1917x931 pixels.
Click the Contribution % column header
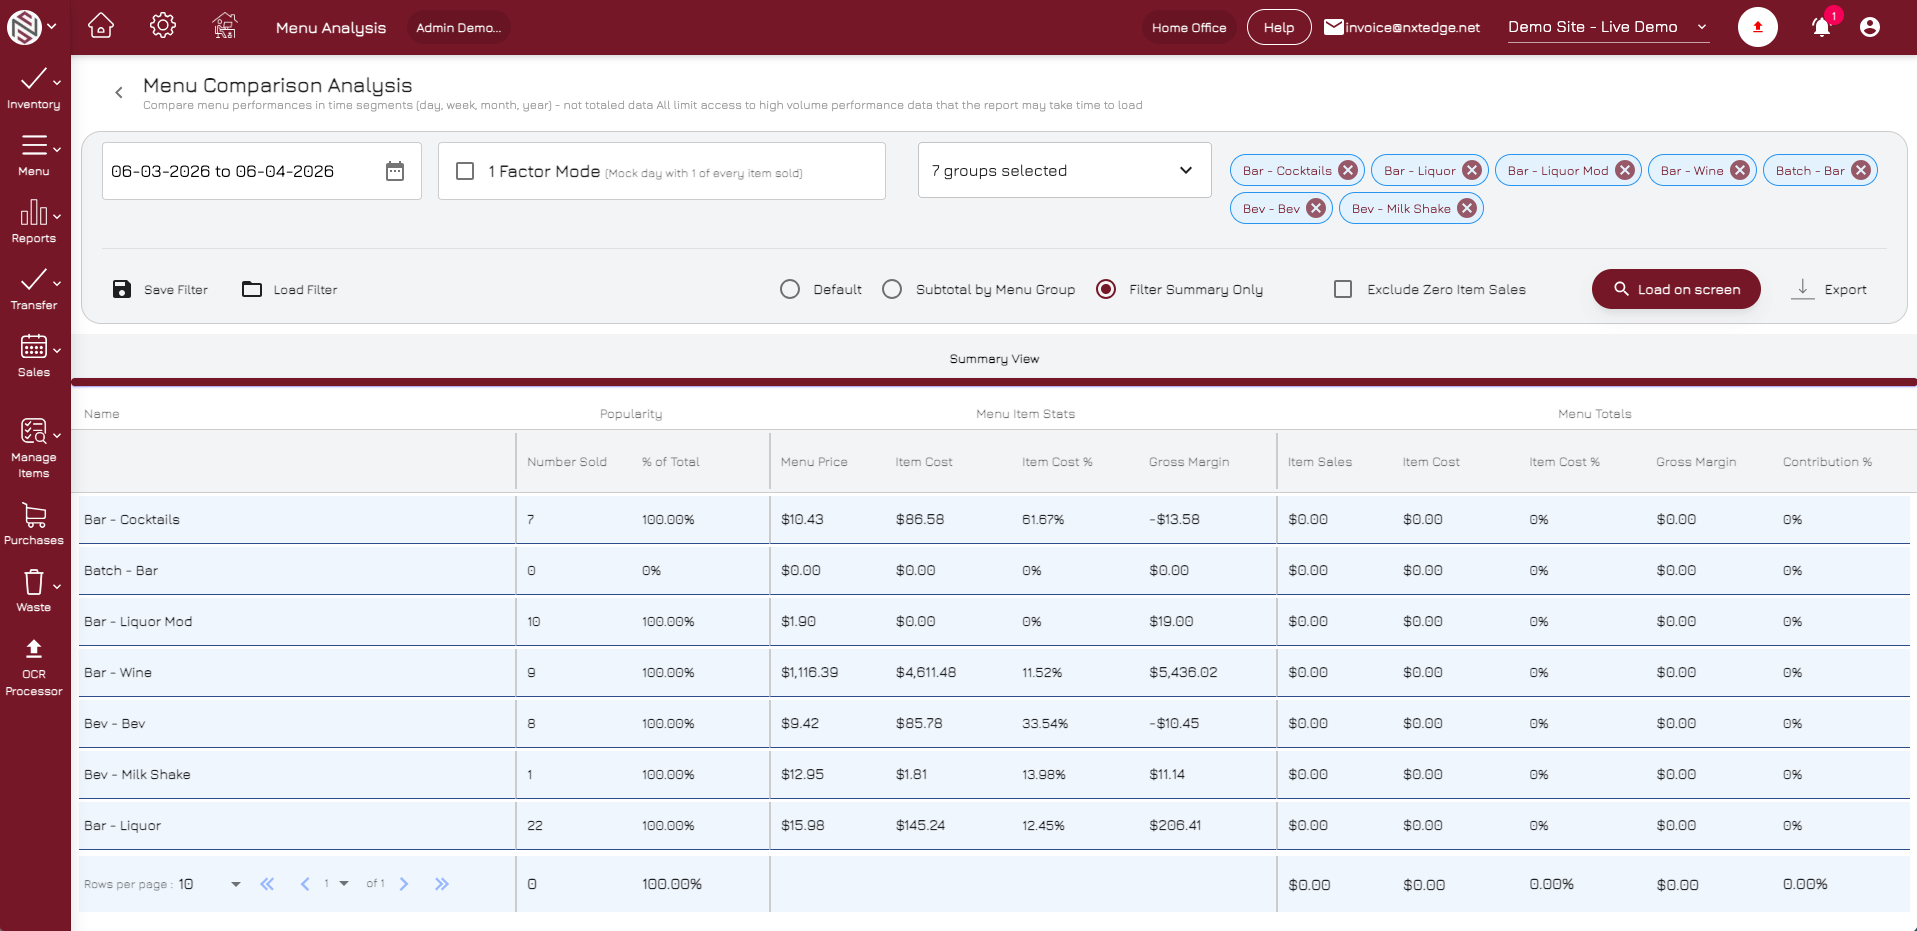click(x=1827, y=462)
